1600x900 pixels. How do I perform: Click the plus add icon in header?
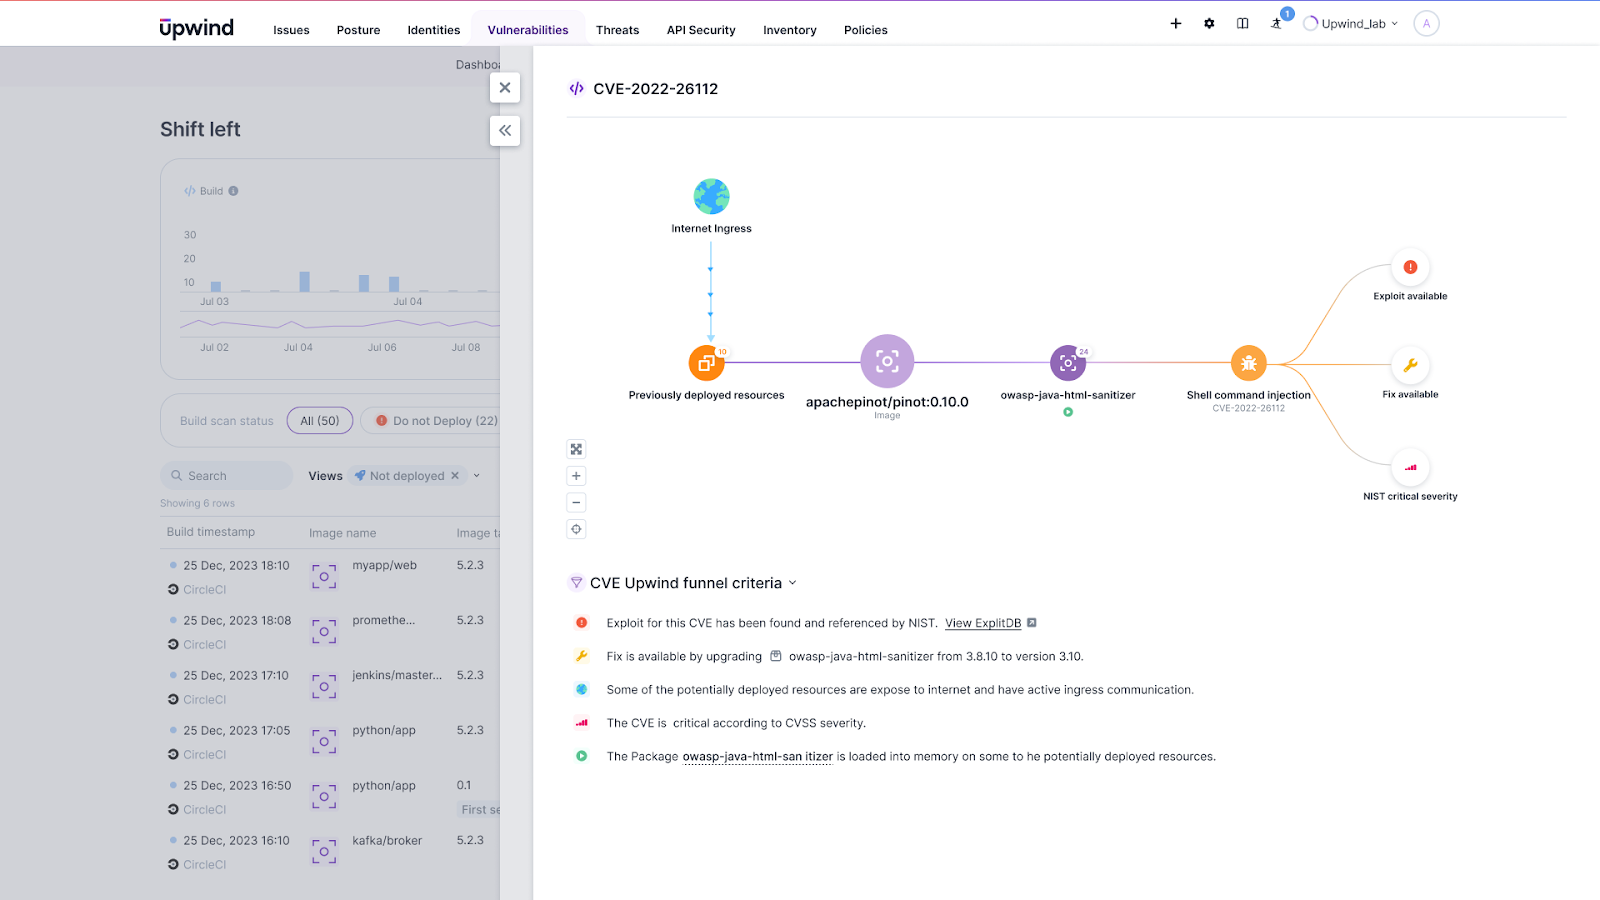1176,23
